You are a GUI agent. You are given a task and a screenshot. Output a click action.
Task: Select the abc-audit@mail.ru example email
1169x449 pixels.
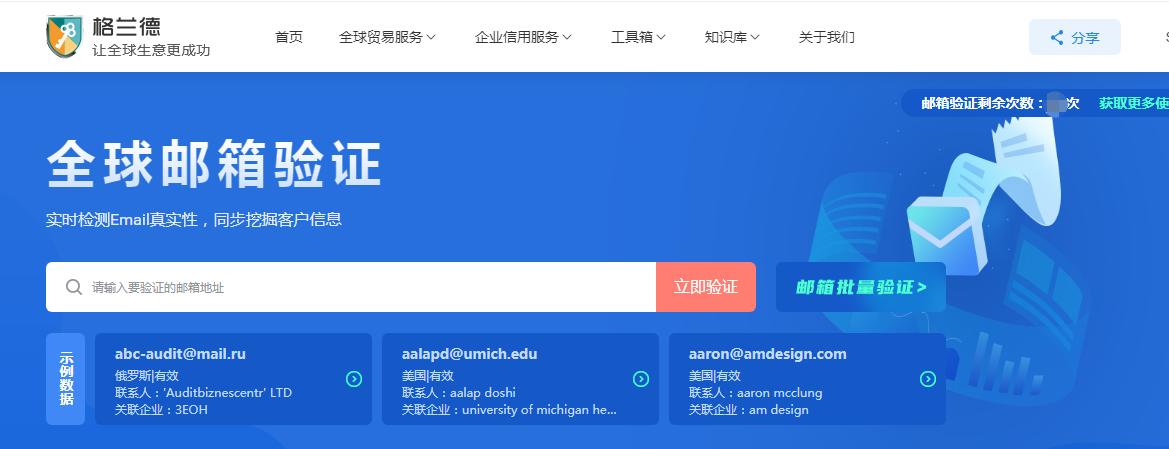pos(180,354)
